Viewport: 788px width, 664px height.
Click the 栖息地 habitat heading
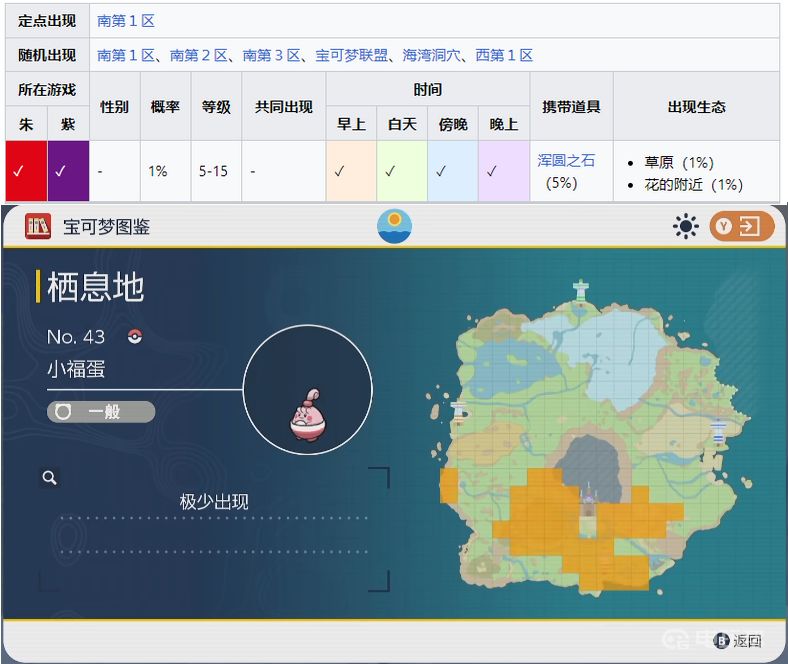click(x=95, y=287)
